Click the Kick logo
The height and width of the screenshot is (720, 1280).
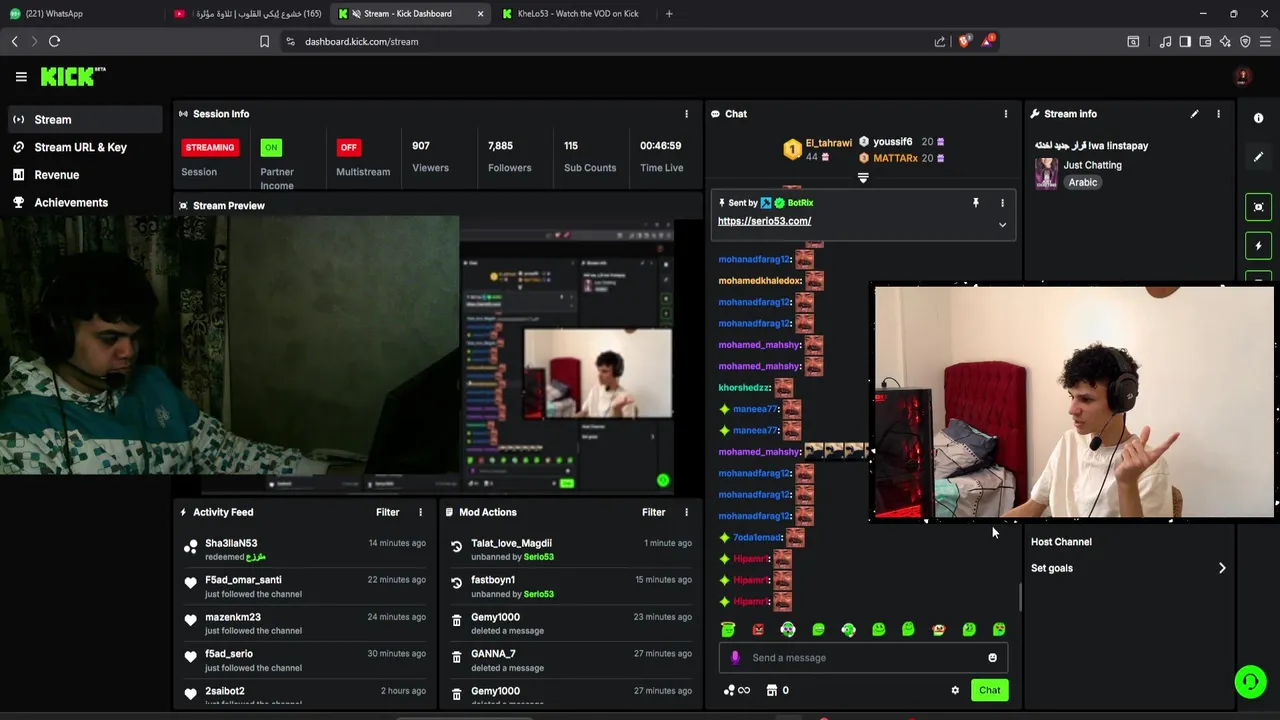tap(72, 76)
